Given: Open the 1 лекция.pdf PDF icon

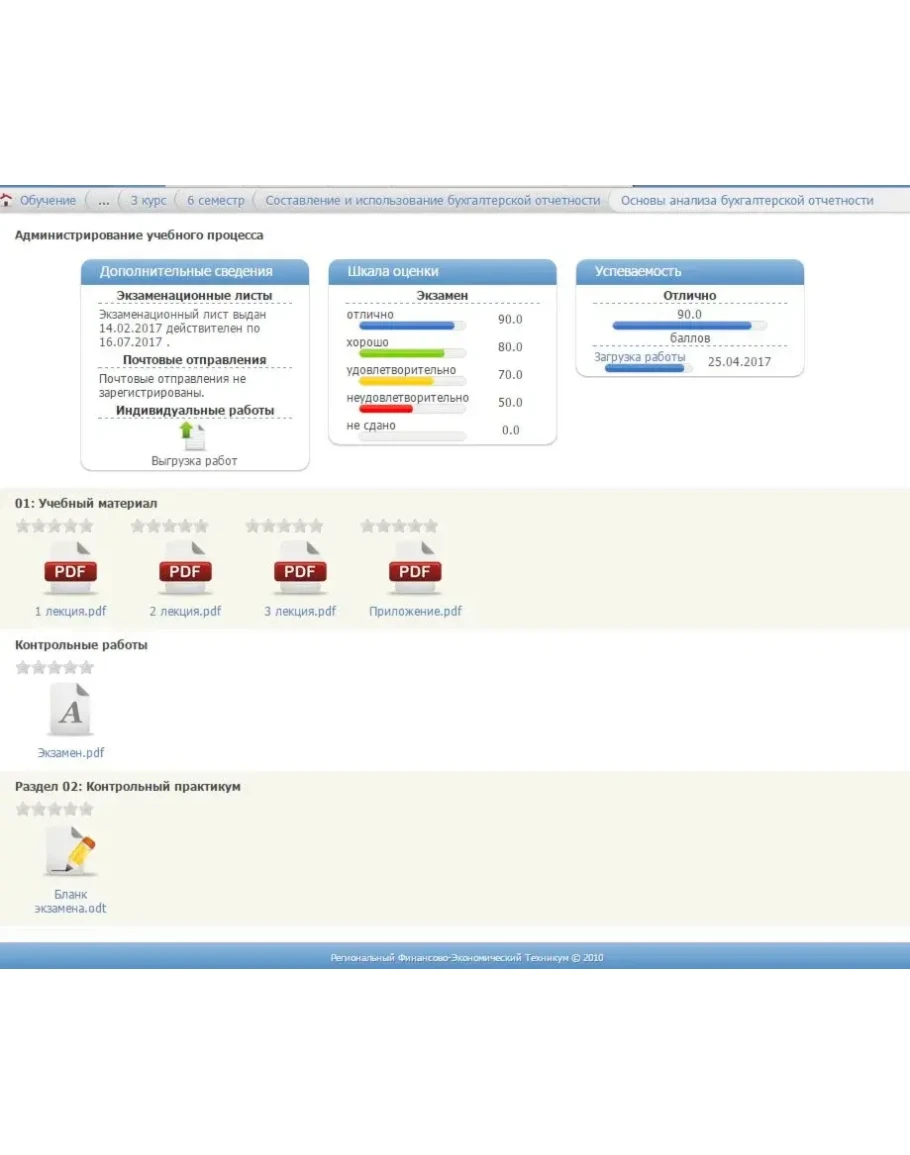Looking at the screenshot, I should pos(70,568).
